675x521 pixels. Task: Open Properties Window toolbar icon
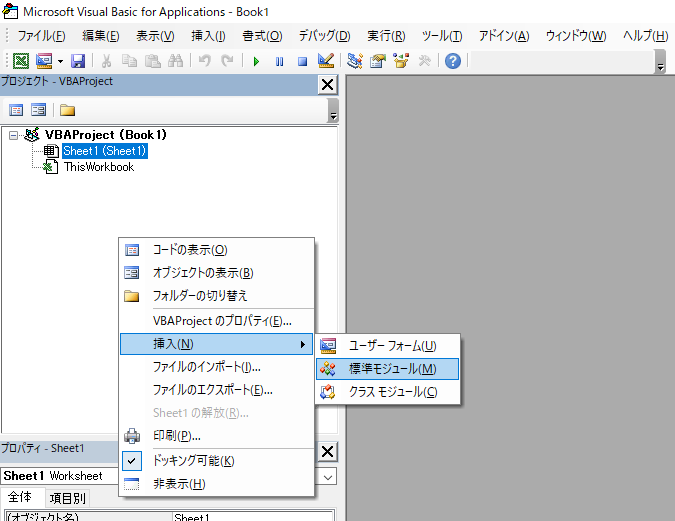coord(378,61)
